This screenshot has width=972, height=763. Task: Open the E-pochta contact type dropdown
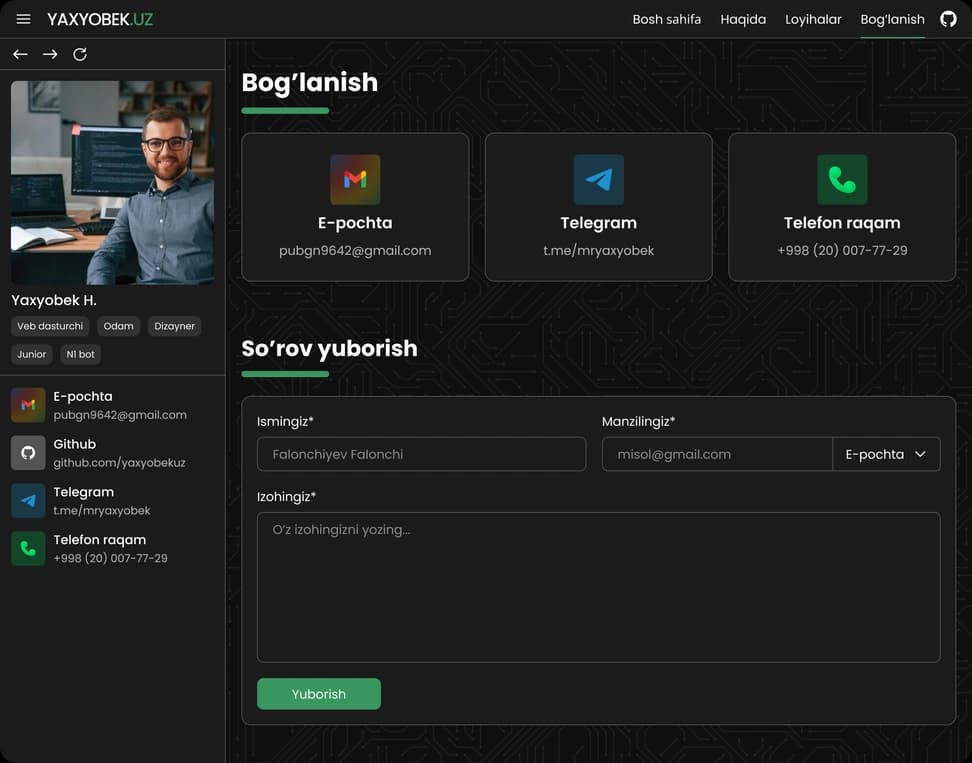tap(886, 454)
